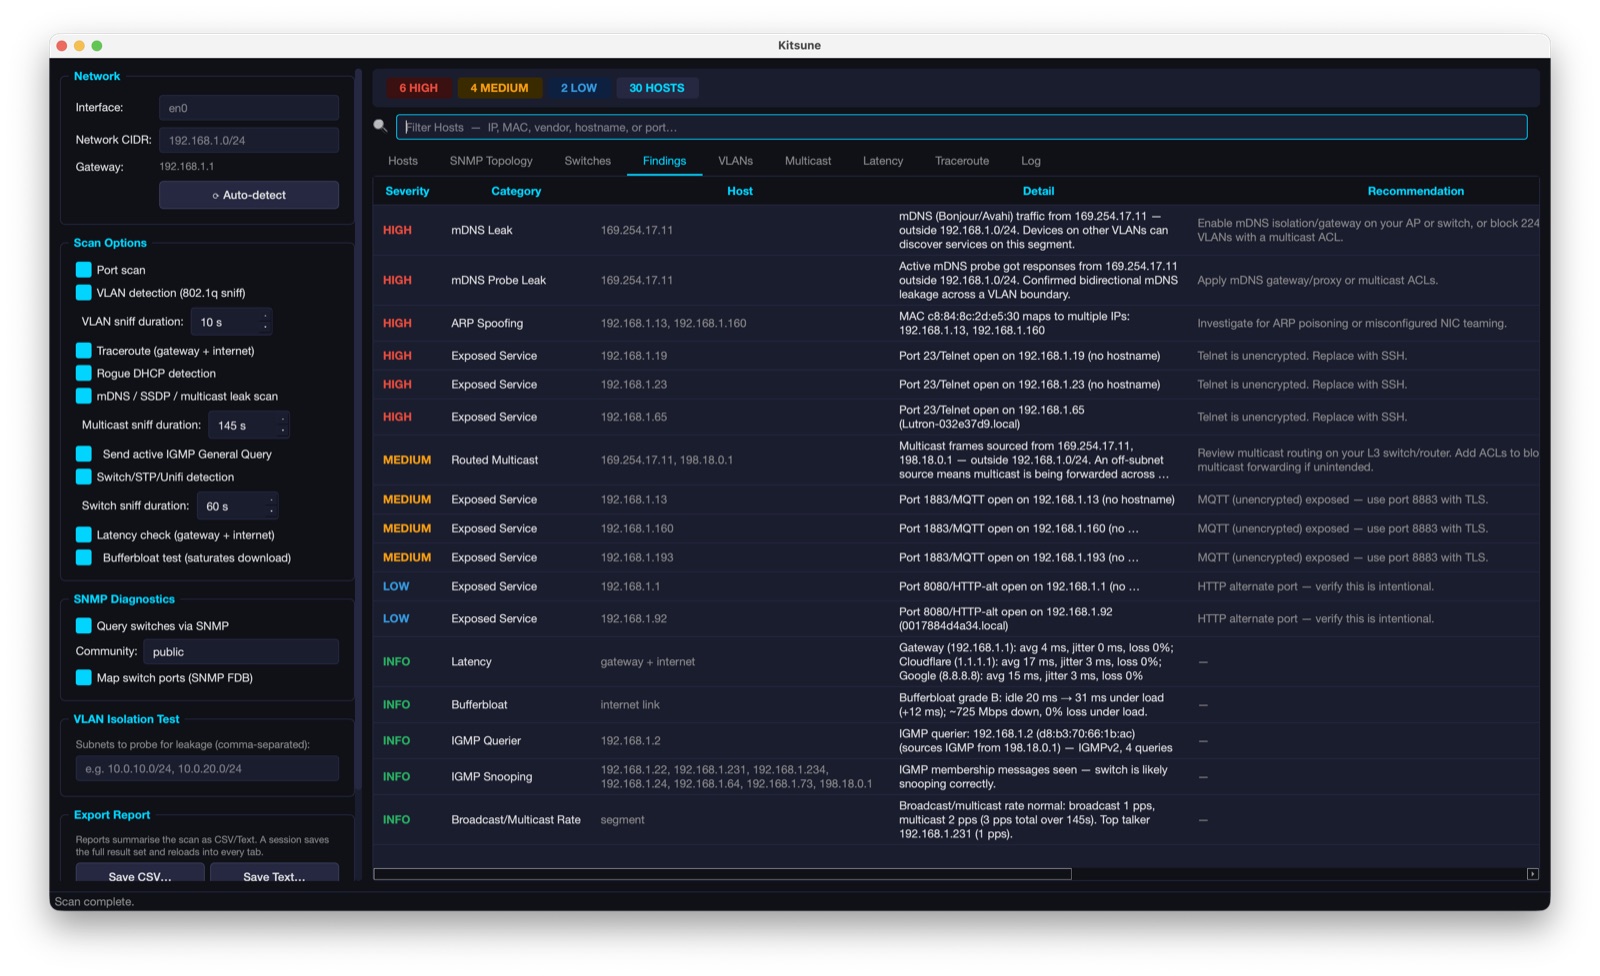Show the Log tab
Image resolution: width=1600 pixels, height=976 pixels.
point(1031,161)
